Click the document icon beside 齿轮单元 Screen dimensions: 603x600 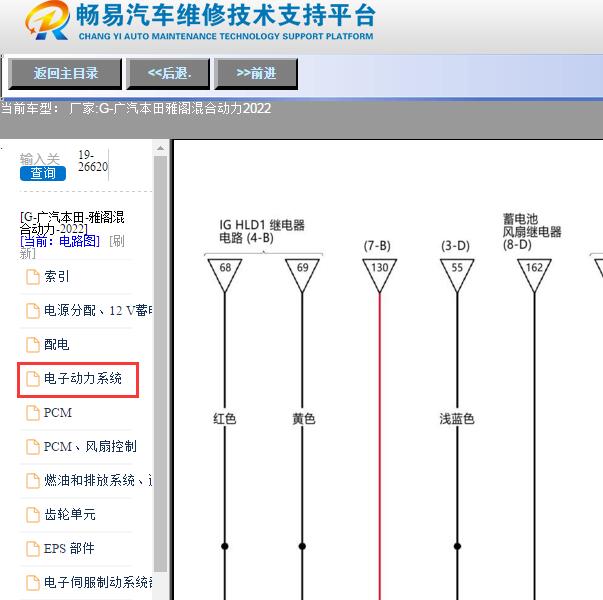(33, 515)
